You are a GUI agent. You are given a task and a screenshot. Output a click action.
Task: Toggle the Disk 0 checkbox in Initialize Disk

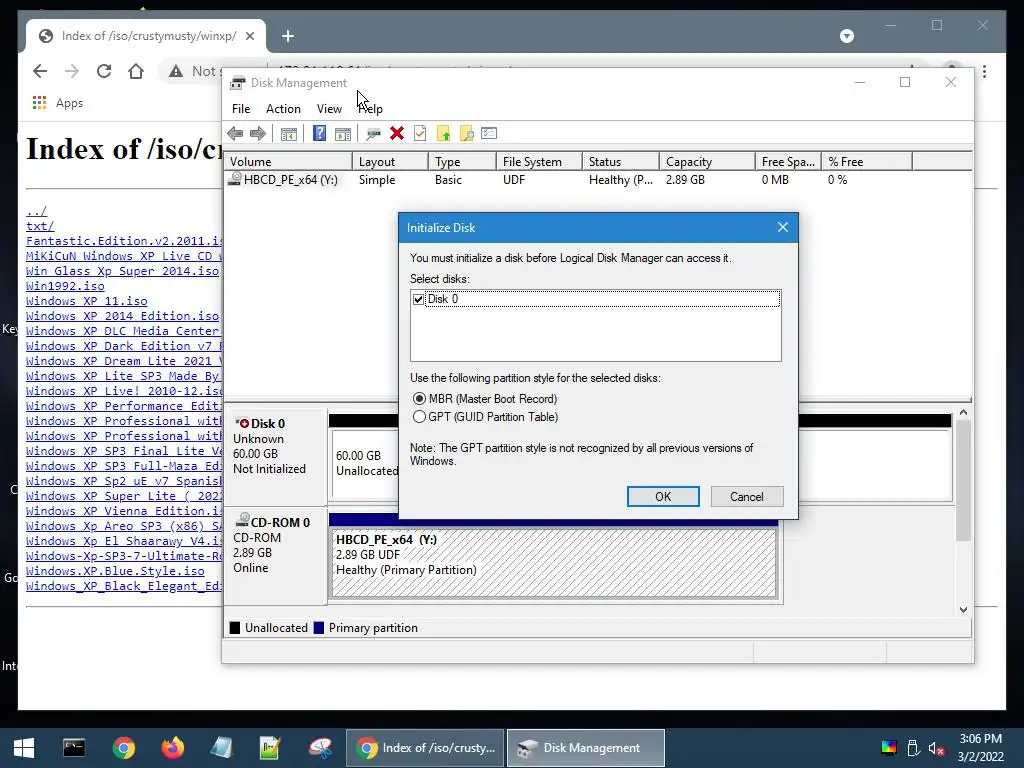[419, 299]
